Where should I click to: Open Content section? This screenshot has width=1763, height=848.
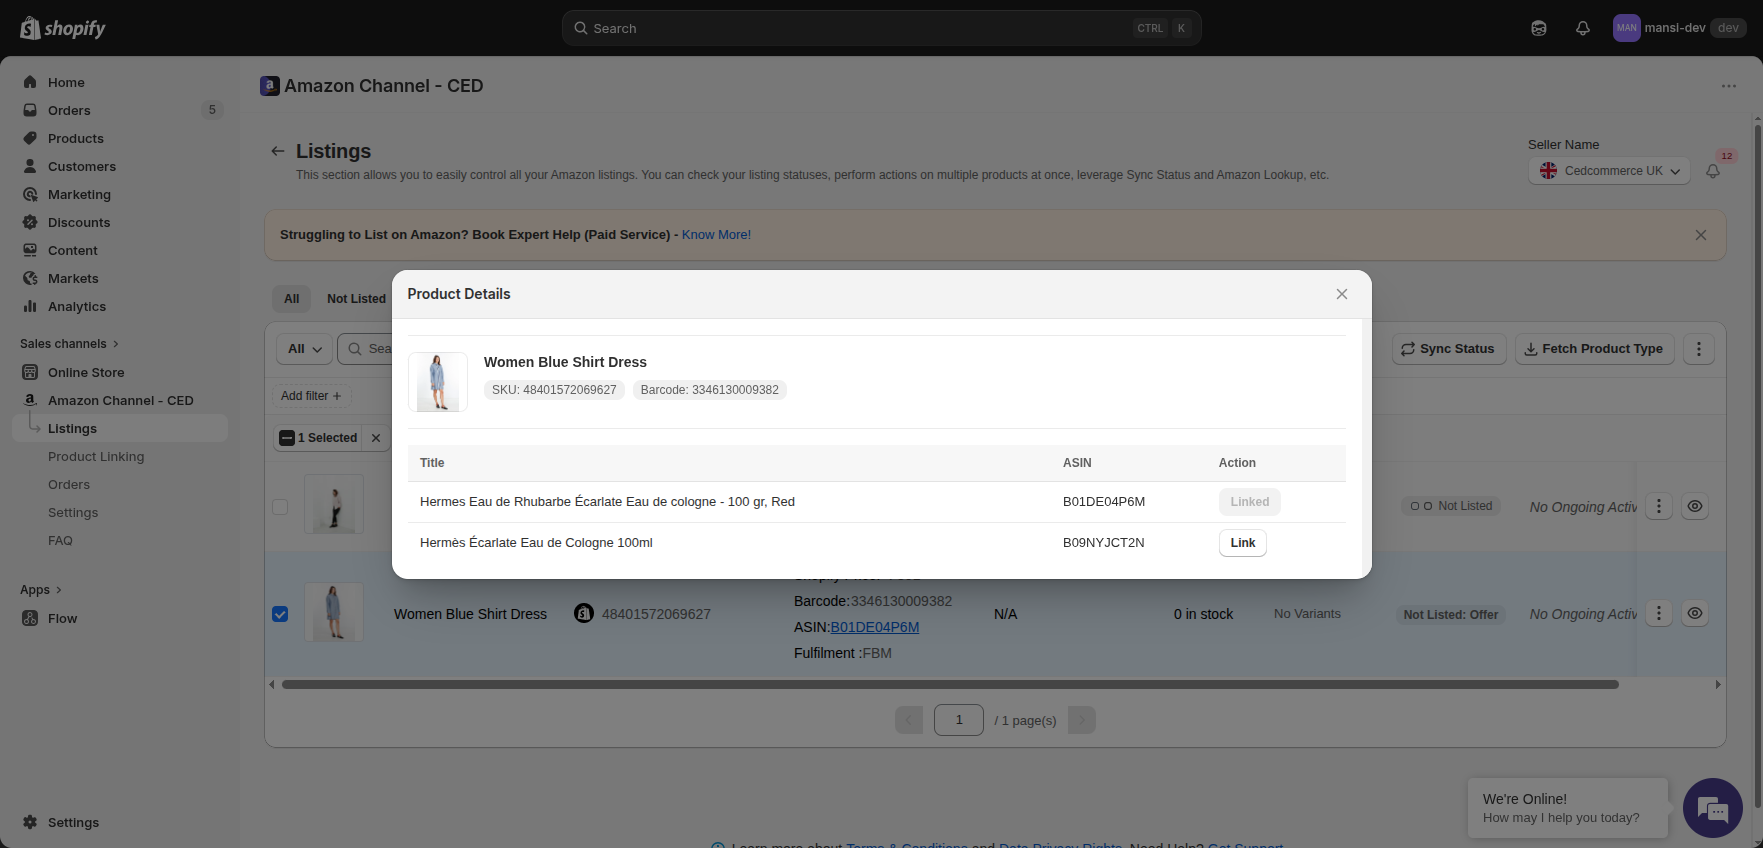click(73, 250)
